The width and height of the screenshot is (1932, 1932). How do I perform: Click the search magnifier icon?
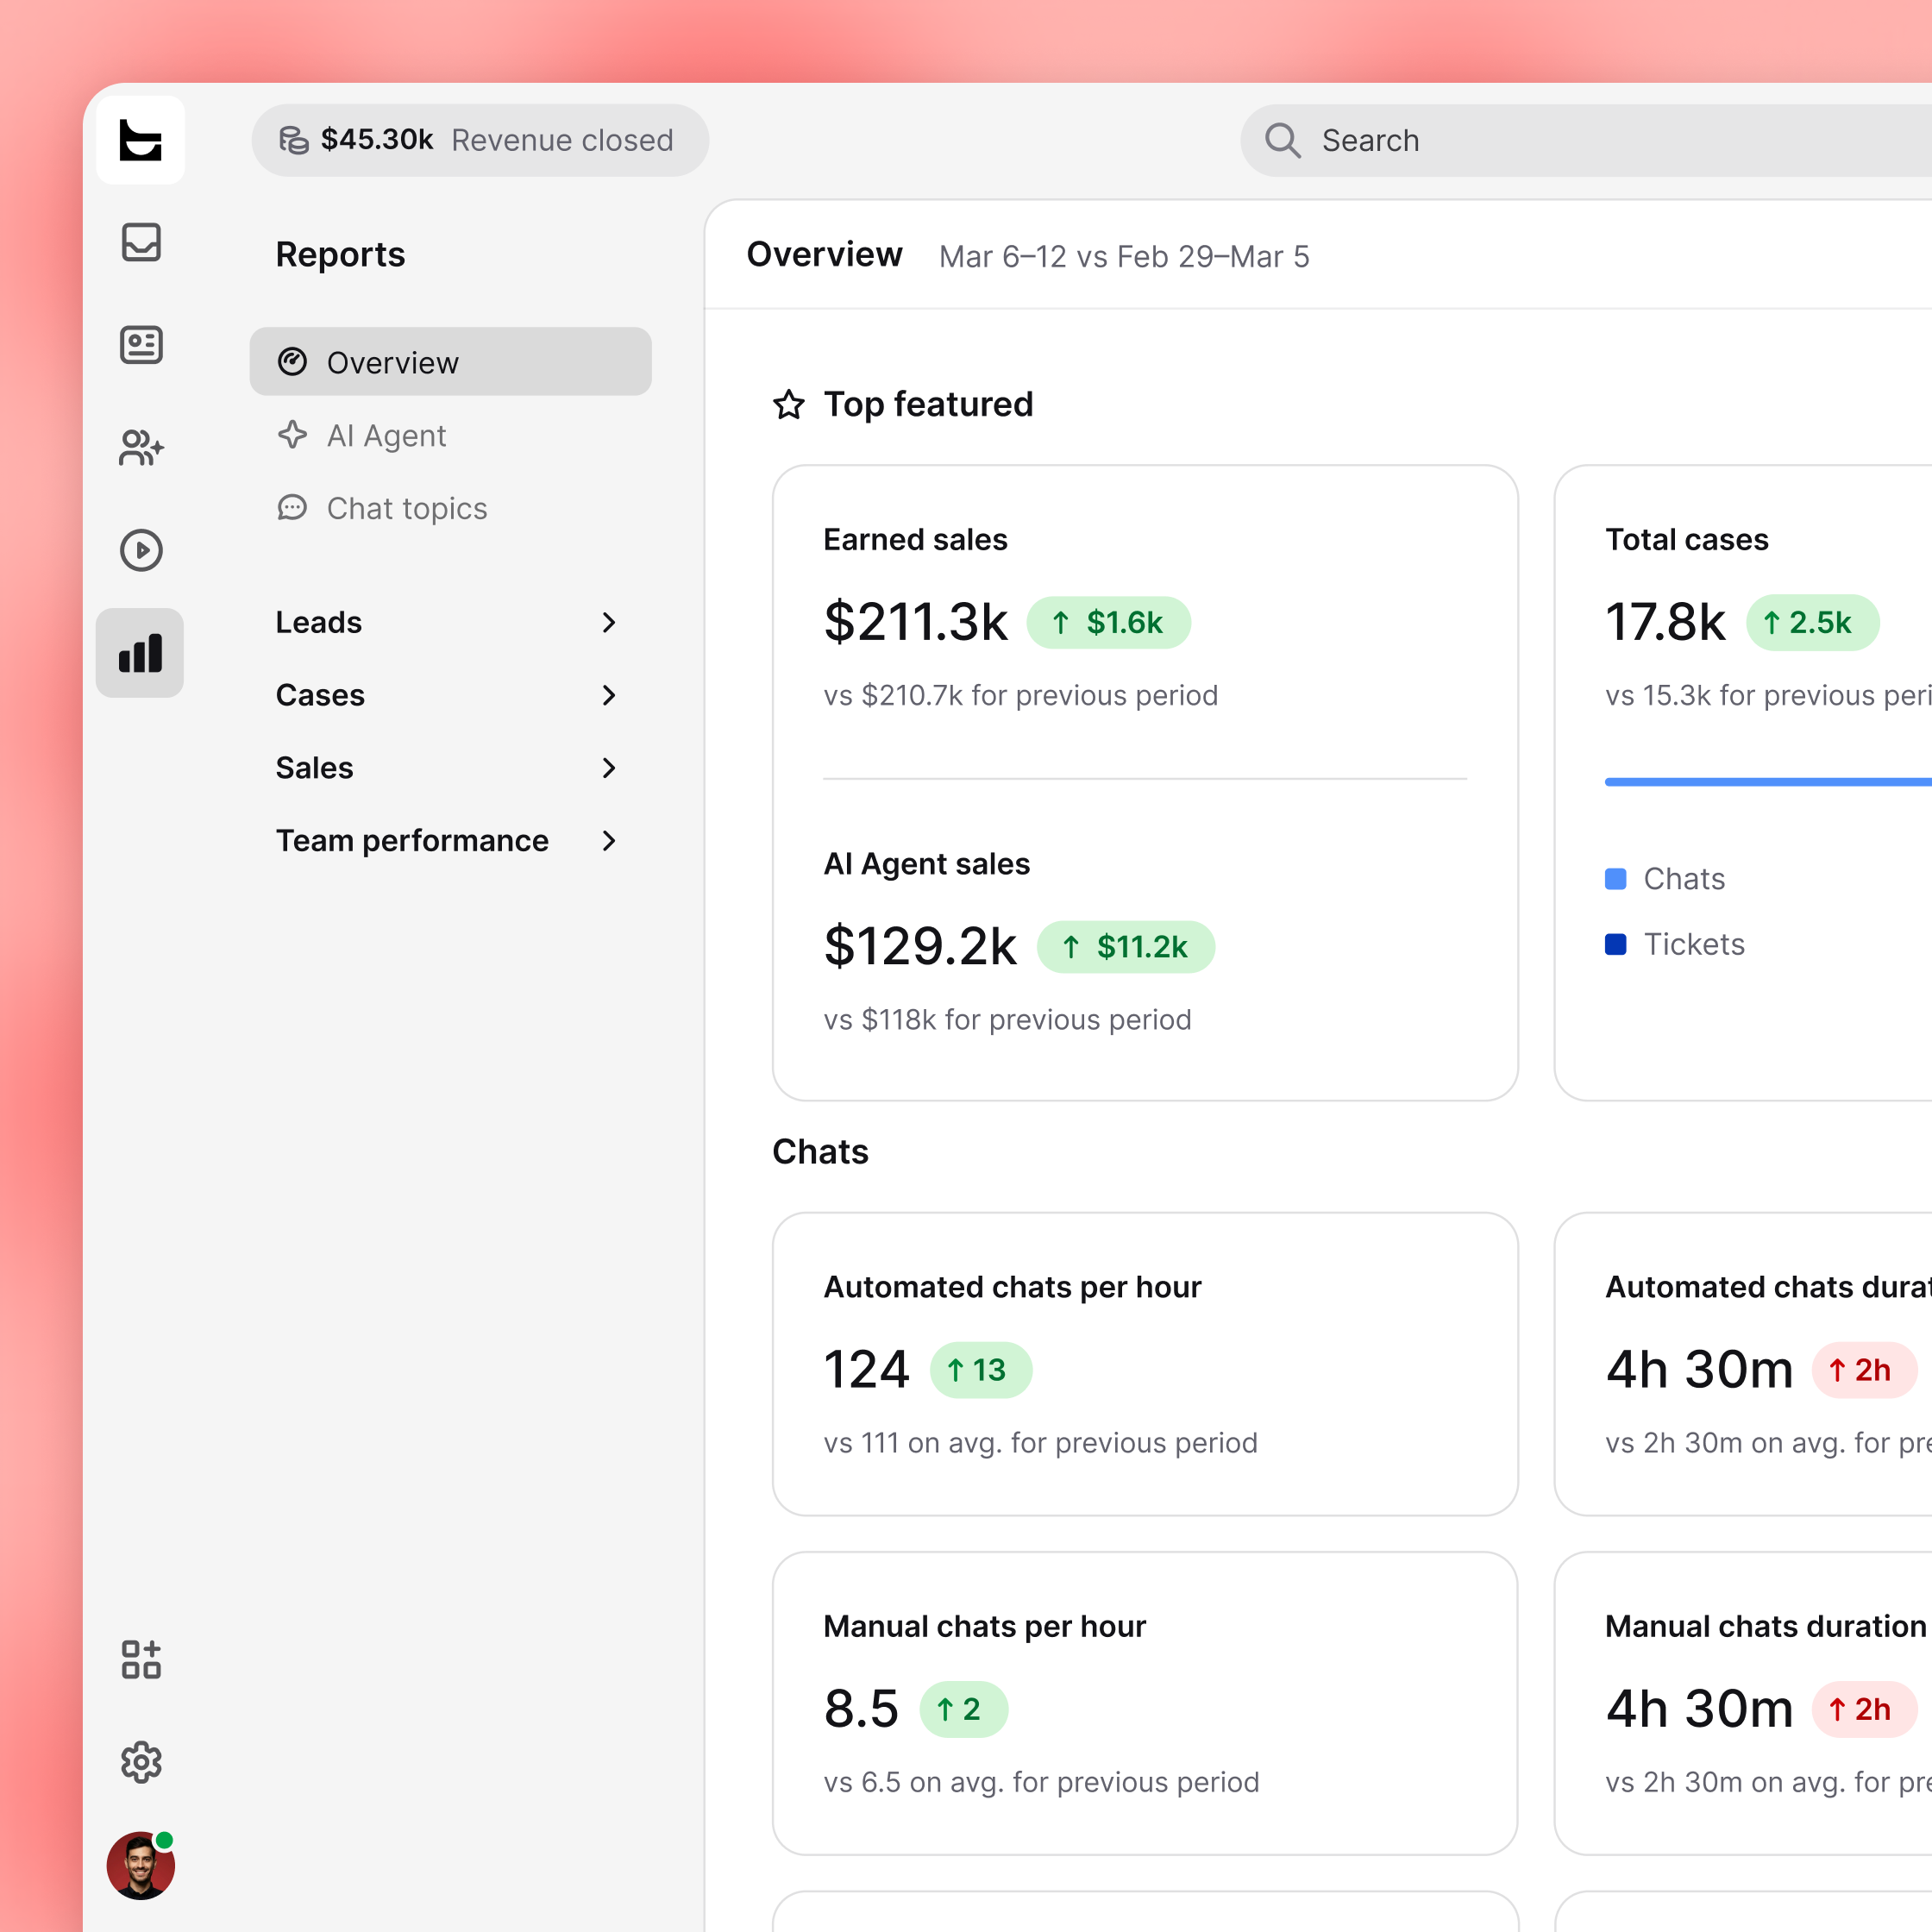[x=1282, y=140]
